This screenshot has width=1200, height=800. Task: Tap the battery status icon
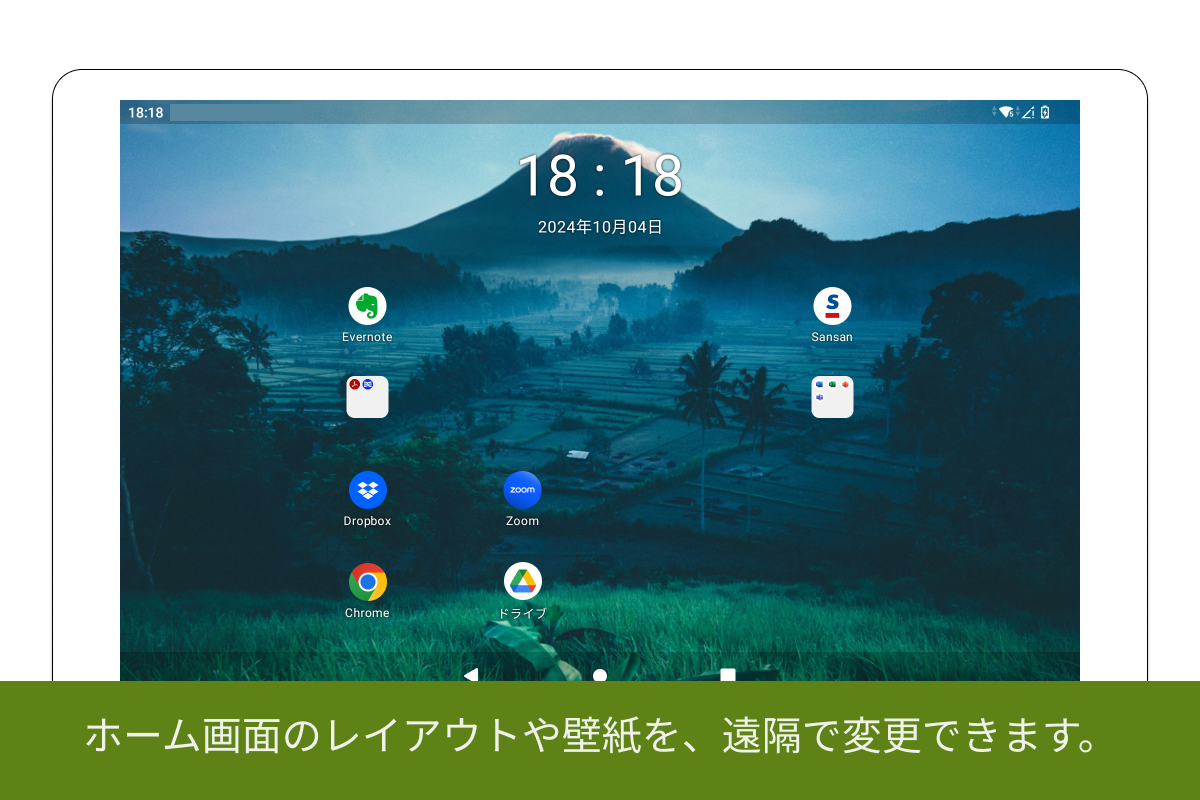click(x=1045, y=112)
